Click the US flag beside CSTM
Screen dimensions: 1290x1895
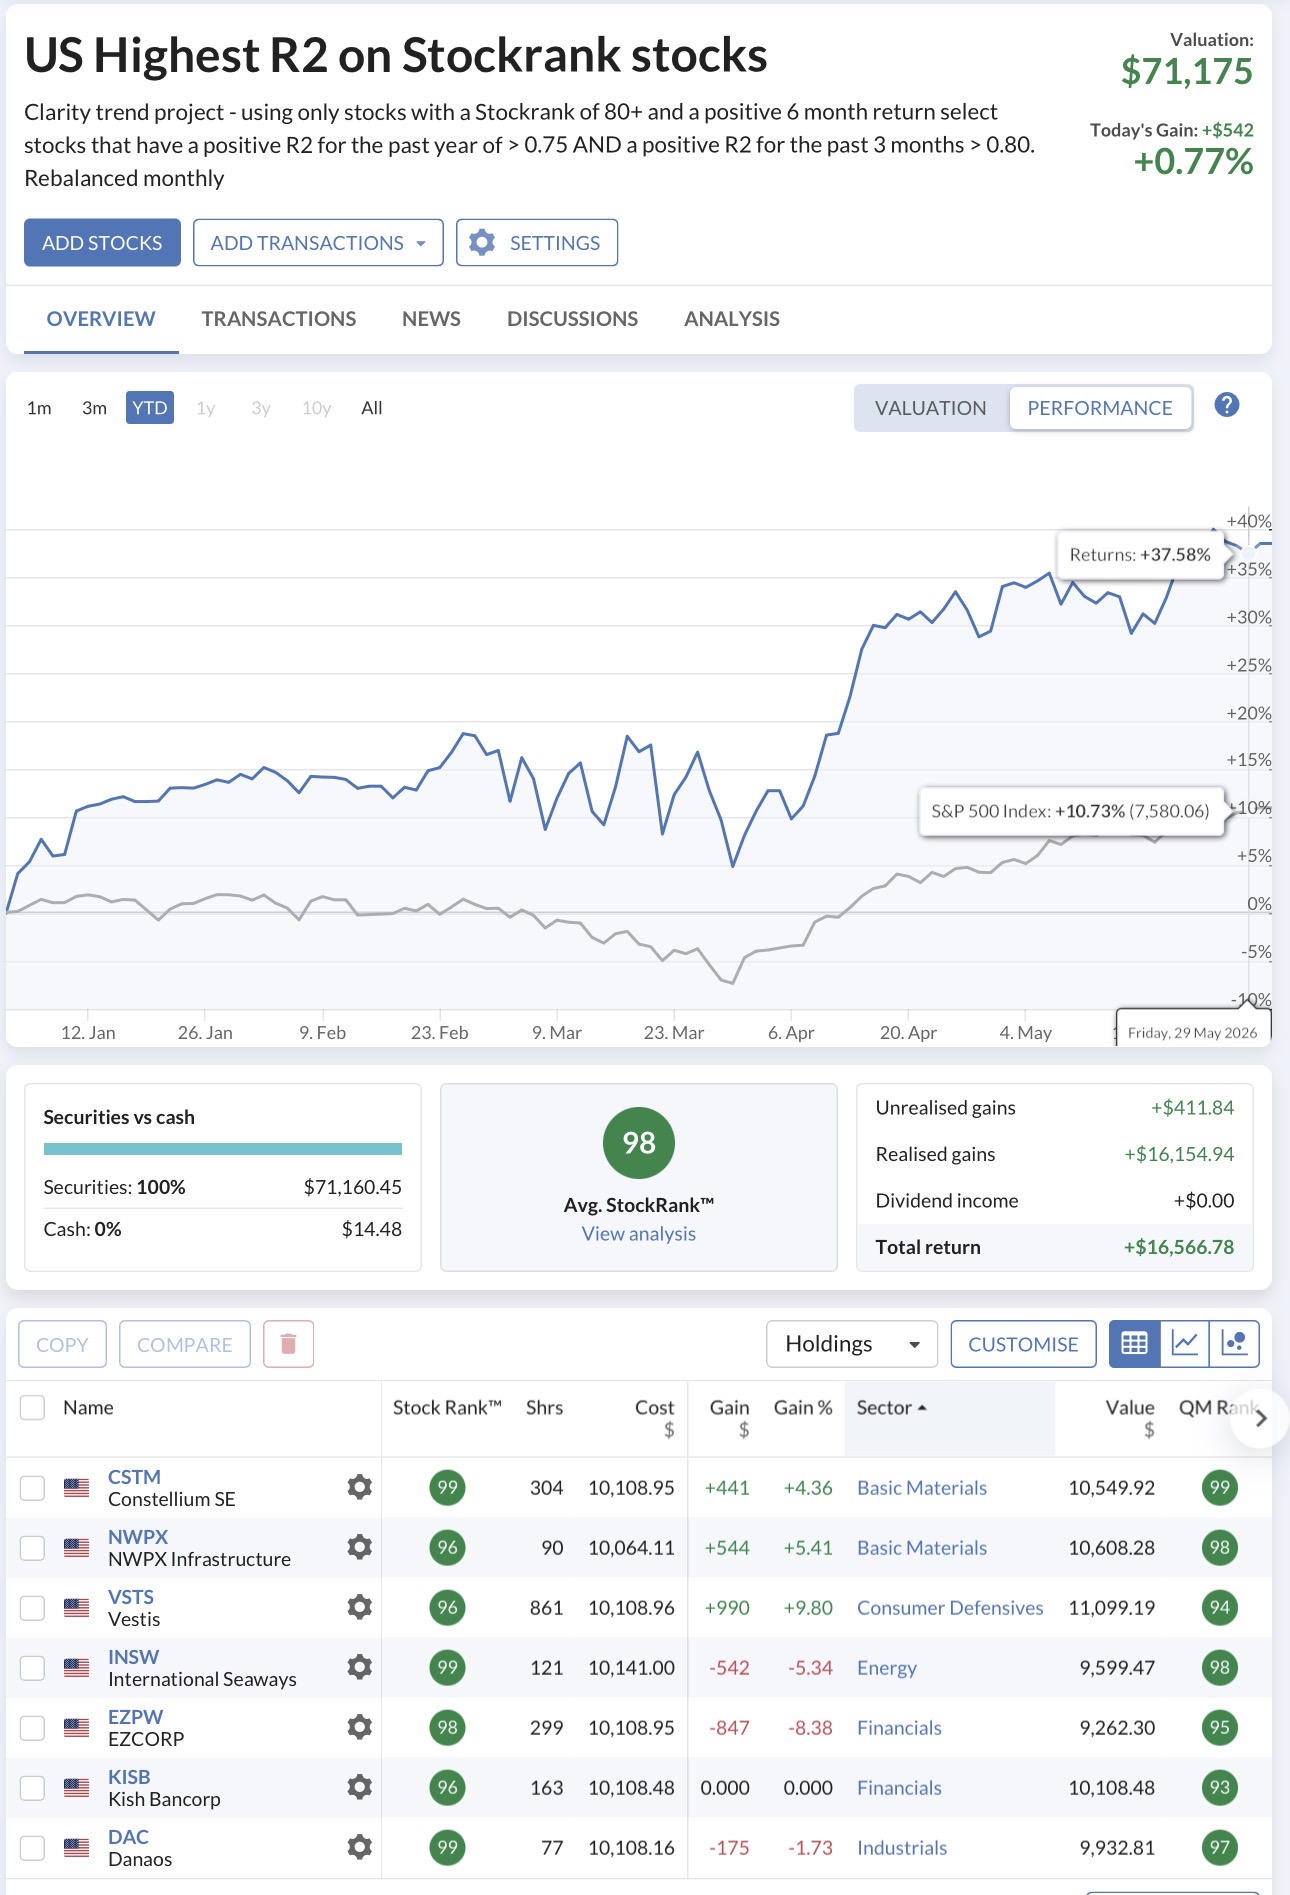click(x=76, y=1488)
